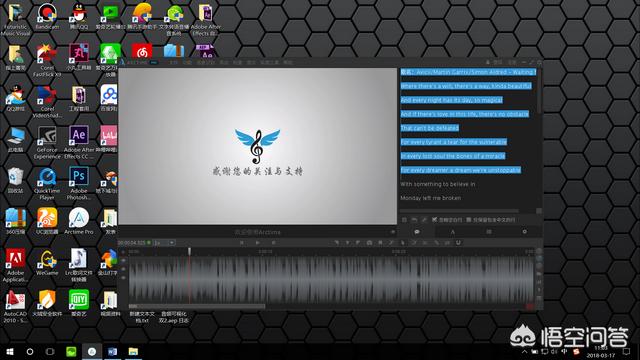
Task: Select the Arctime Pro desktop icon
Action: [x=79, y=222]
